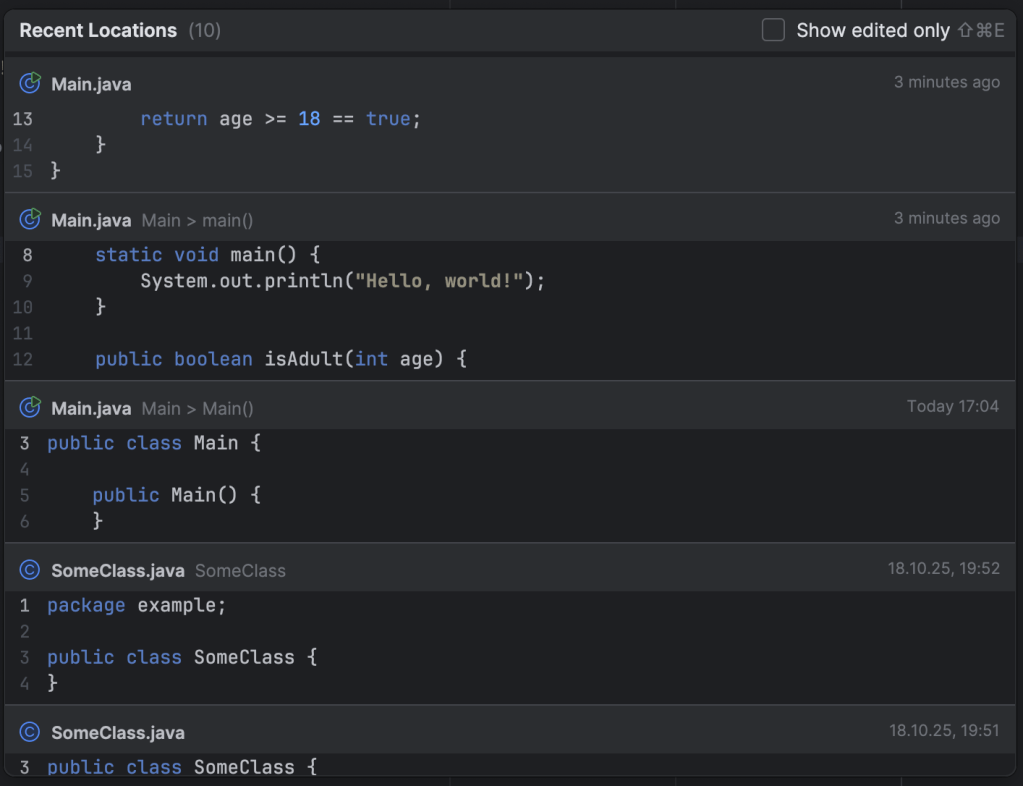Screen dimensions: 1023x786
Task: Click the 18.10.25, 19:51 timestamp
Action: [x=944, y=731]
